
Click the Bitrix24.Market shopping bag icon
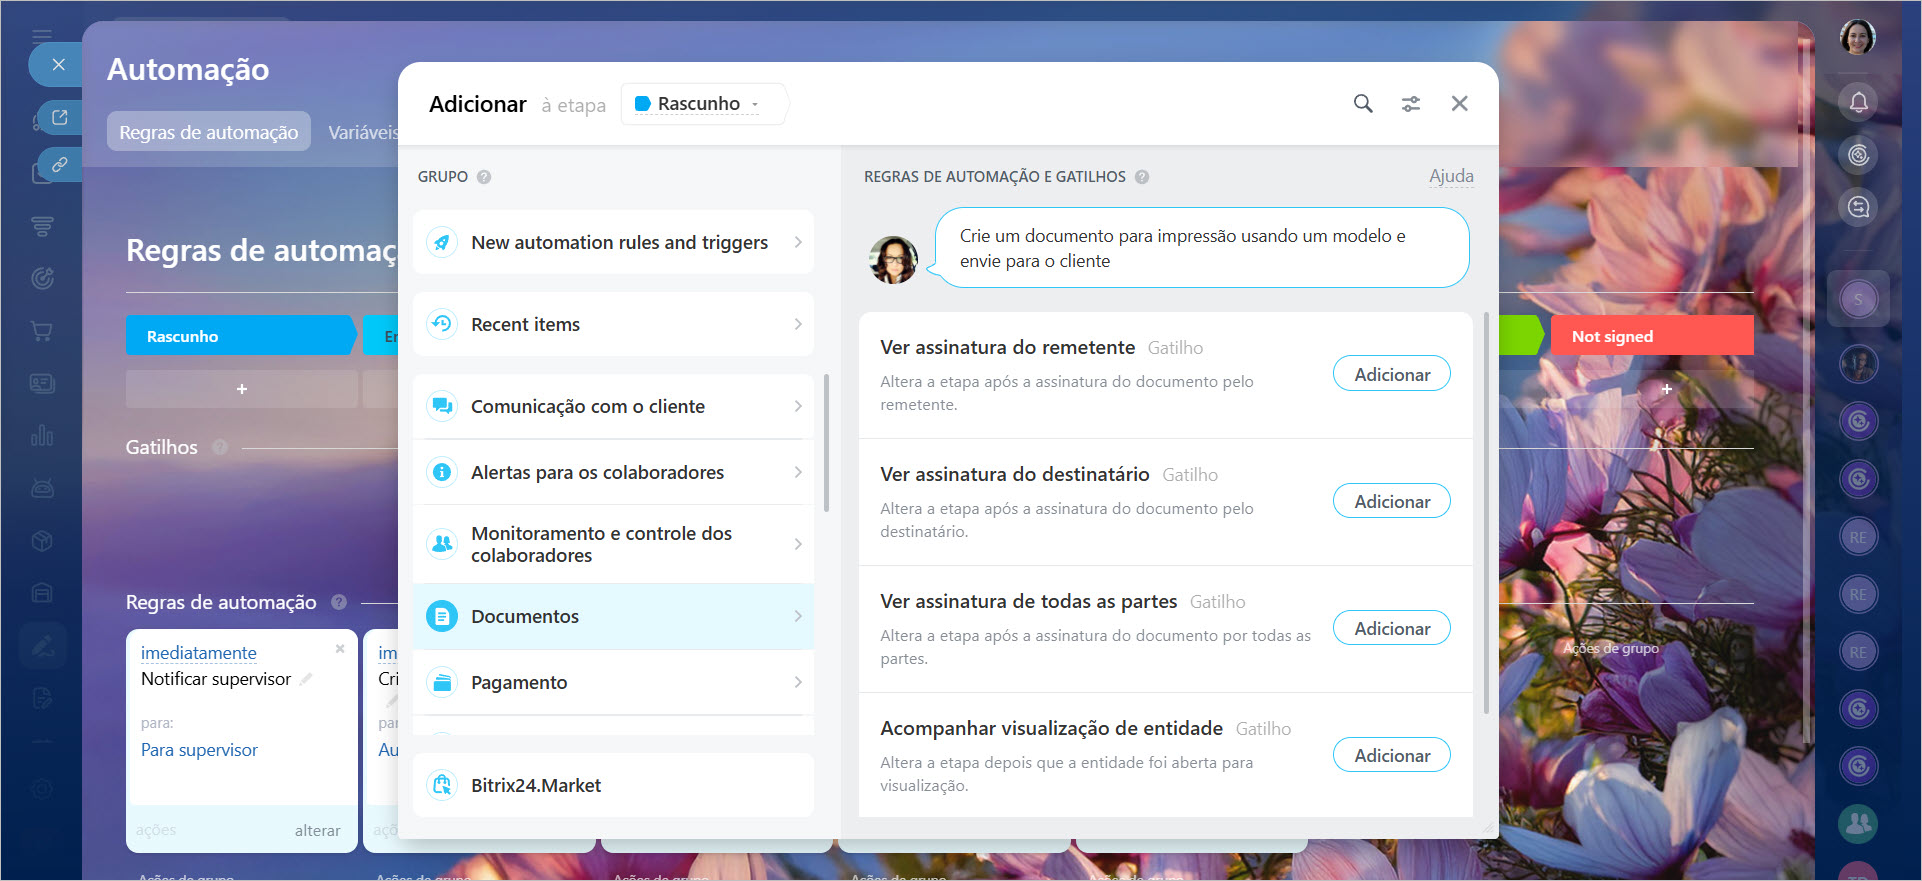click(441, 785)
